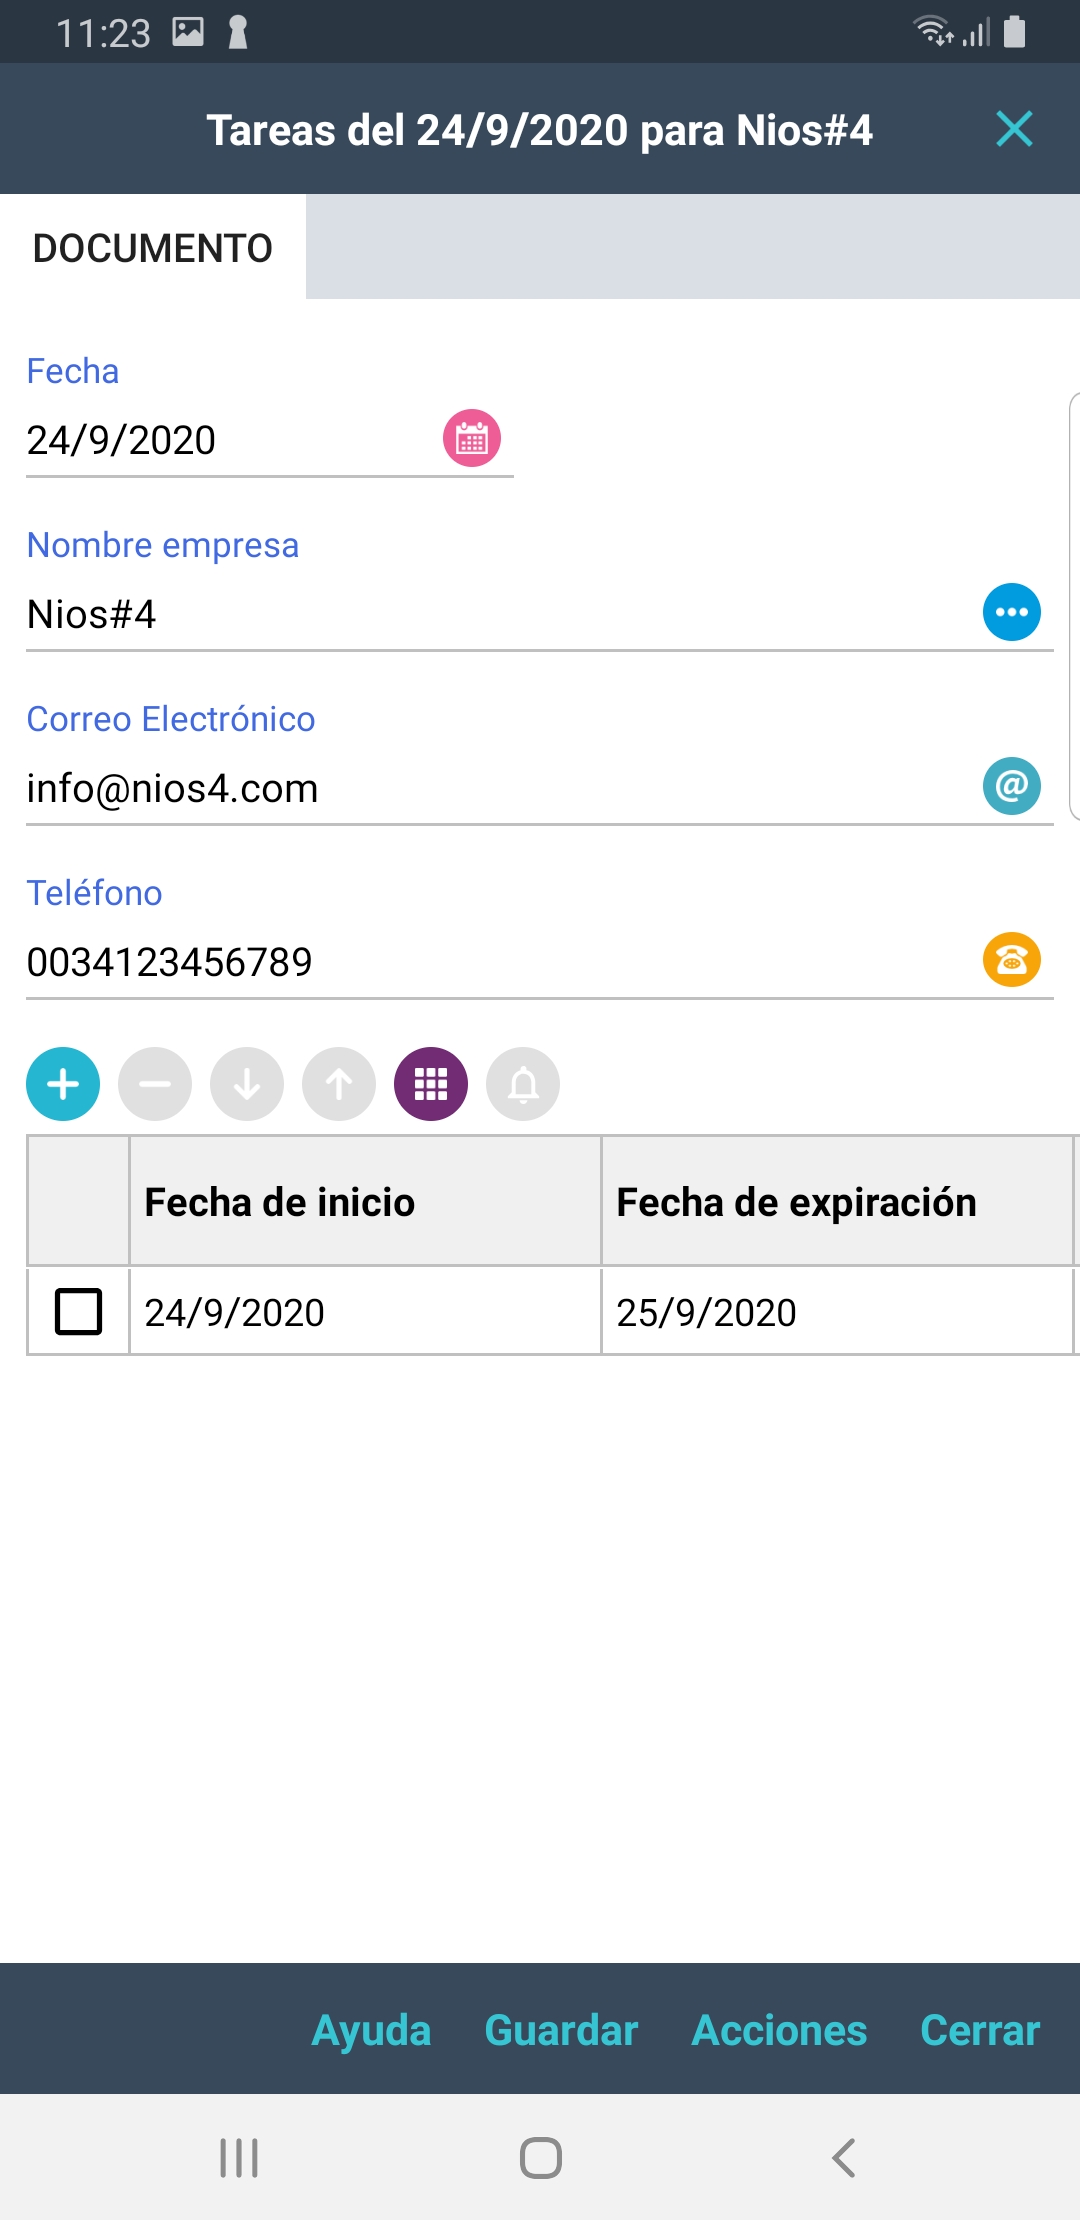Tap the three-dots lookup icon beside Nios#4
Viewport: 1080px width, 2220px height.
coord(1011,612)
